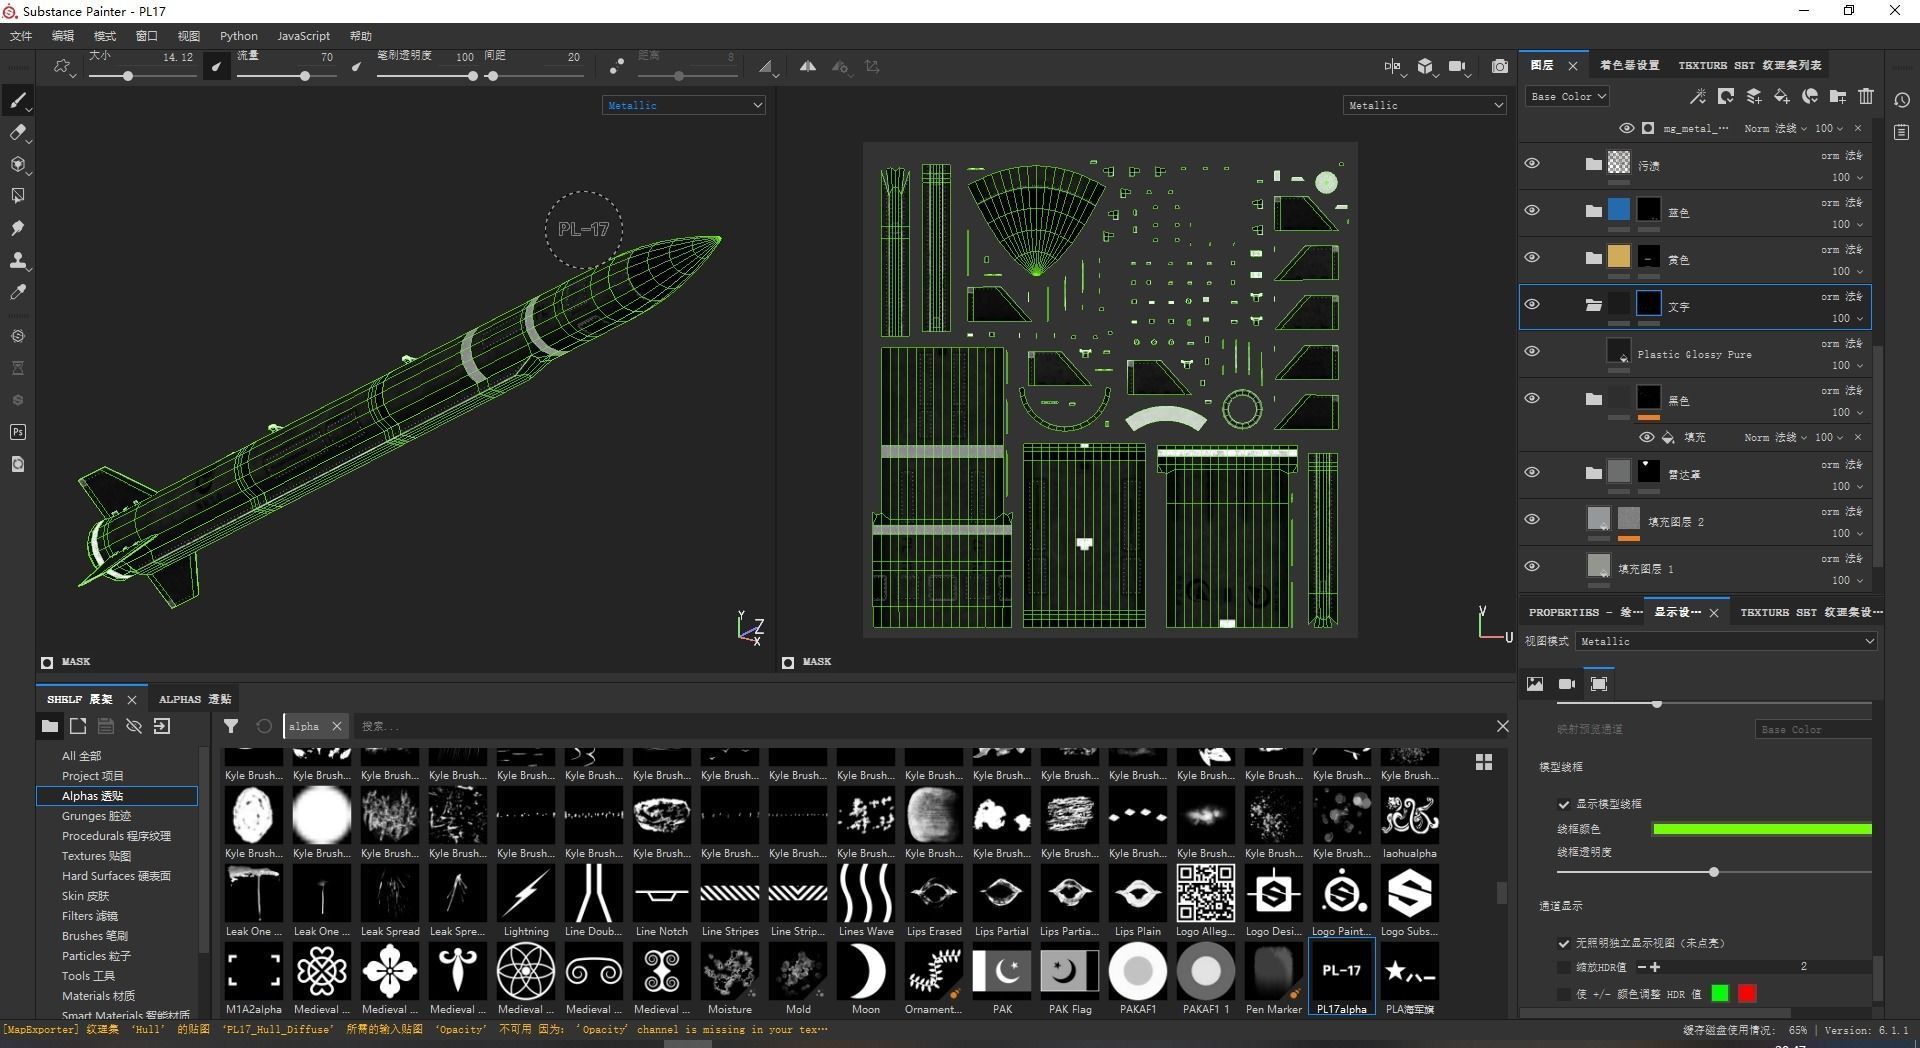The width and height of the screenshot is (1920, 1048).
Task: Select the Grunges 脏迹 shelf category
Action: coord(96,816)
